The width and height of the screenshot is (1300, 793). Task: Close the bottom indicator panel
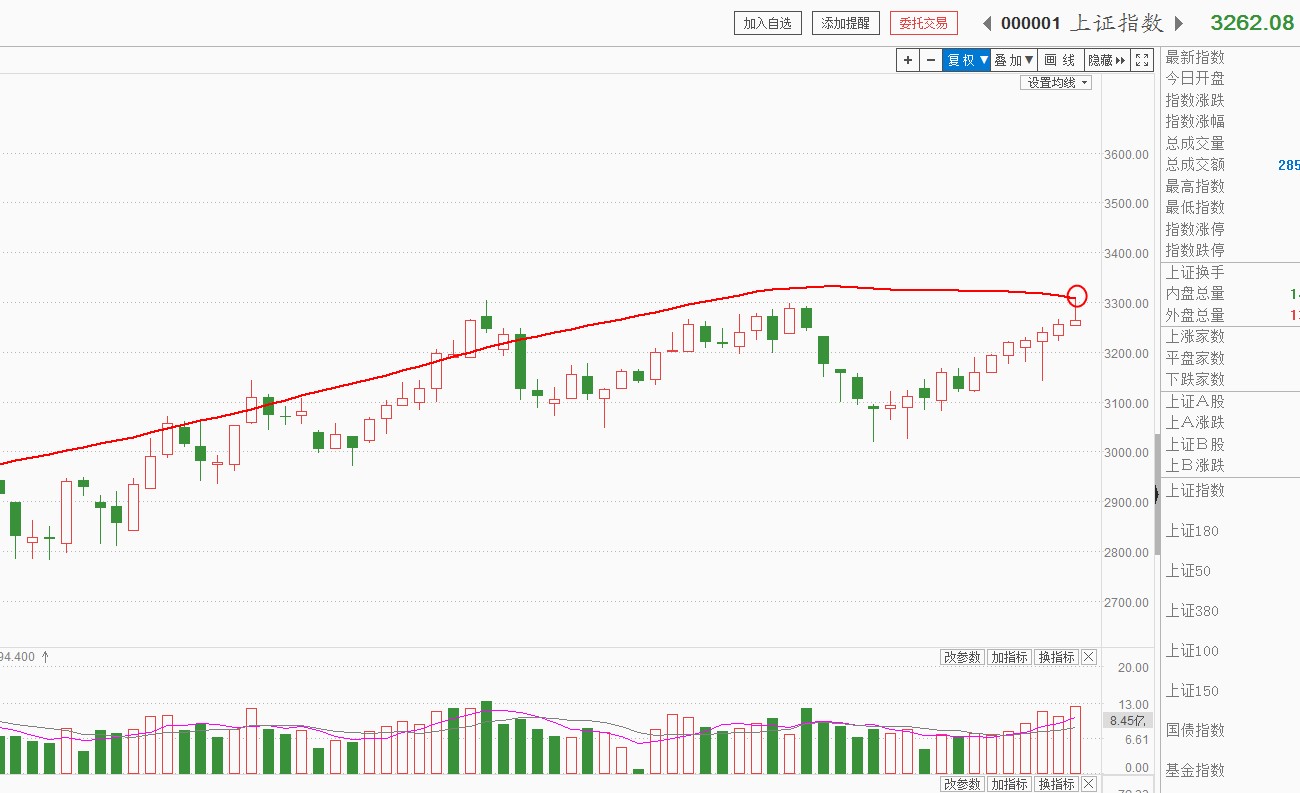pos(1089,784)
